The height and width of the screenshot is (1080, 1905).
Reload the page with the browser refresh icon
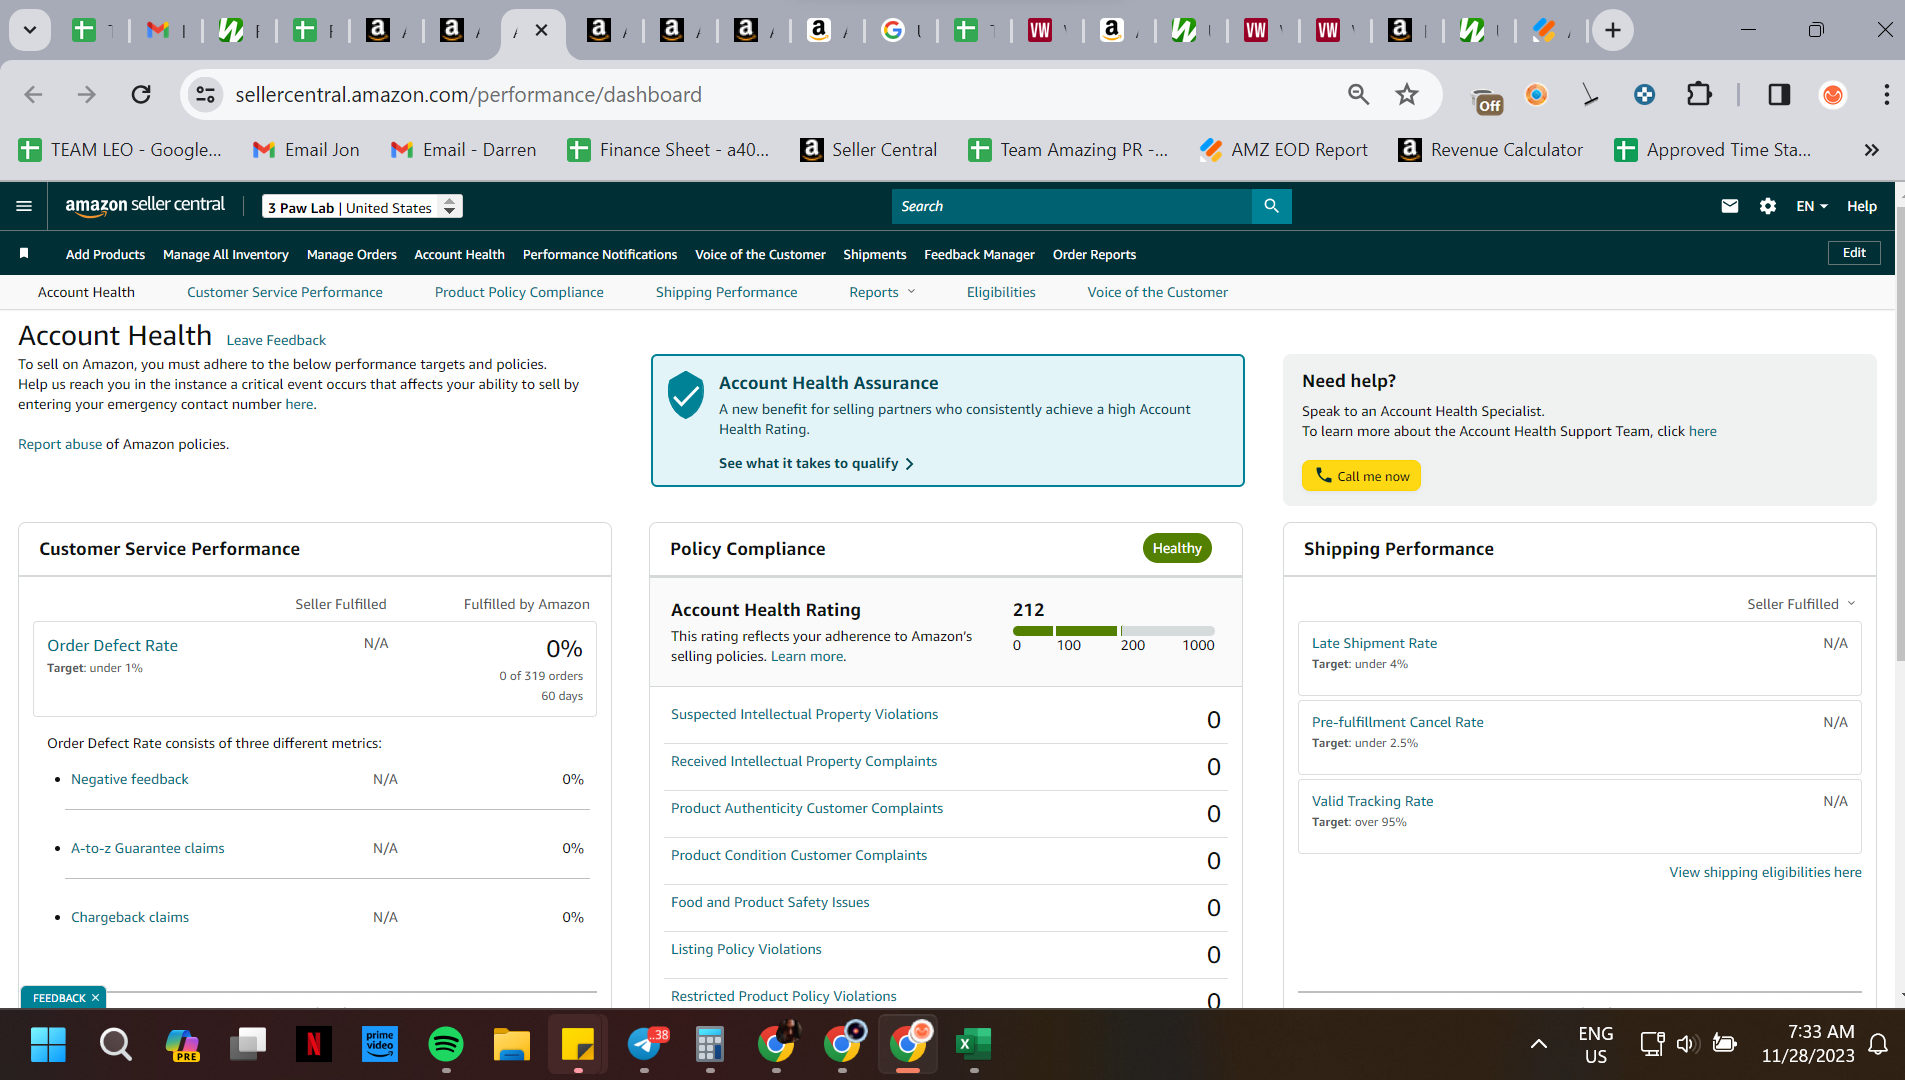click(x=141, y=94)
